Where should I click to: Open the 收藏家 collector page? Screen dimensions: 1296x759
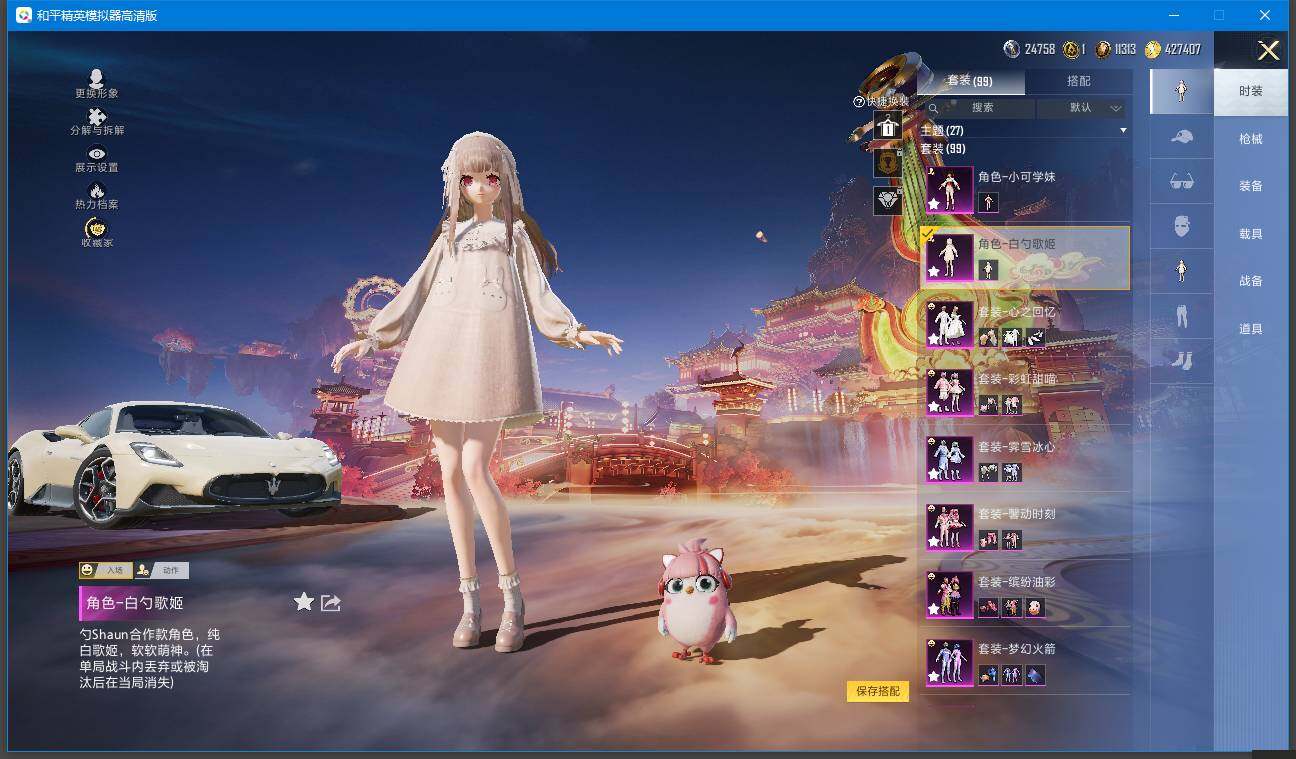click(x=97, y=234)
